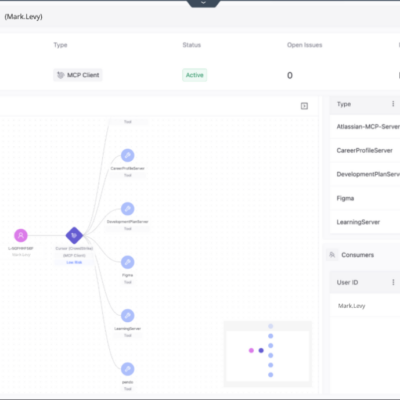Click the Type column header in list
Screen dimensions: 400x400
(344, 104)
